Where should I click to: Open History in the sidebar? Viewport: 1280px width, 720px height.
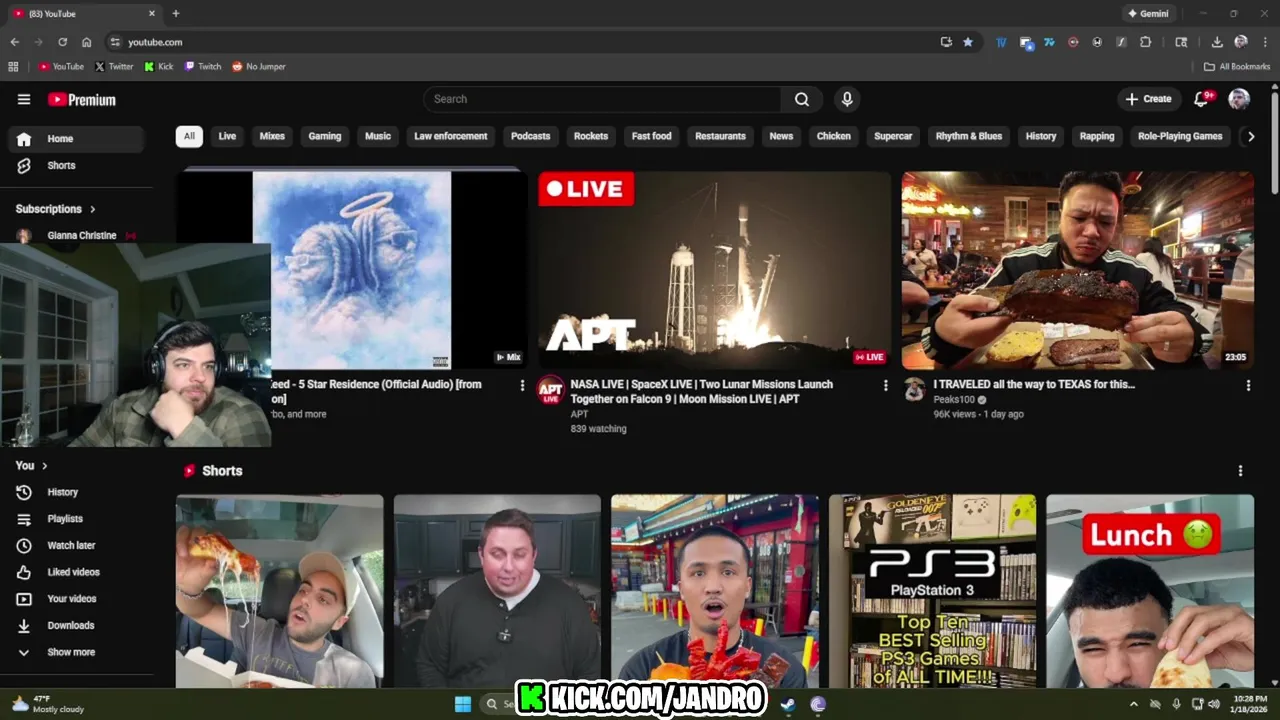[x=76, y=492]
